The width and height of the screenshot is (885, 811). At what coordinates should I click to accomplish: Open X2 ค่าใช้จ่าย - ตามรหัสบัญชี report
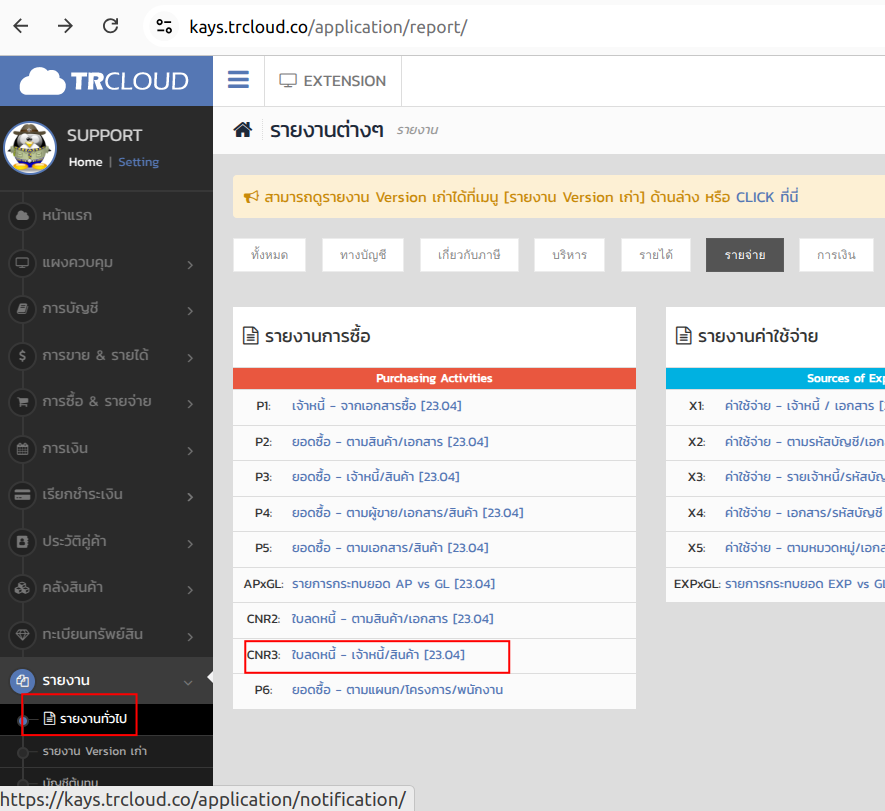(x=805, y=442)
